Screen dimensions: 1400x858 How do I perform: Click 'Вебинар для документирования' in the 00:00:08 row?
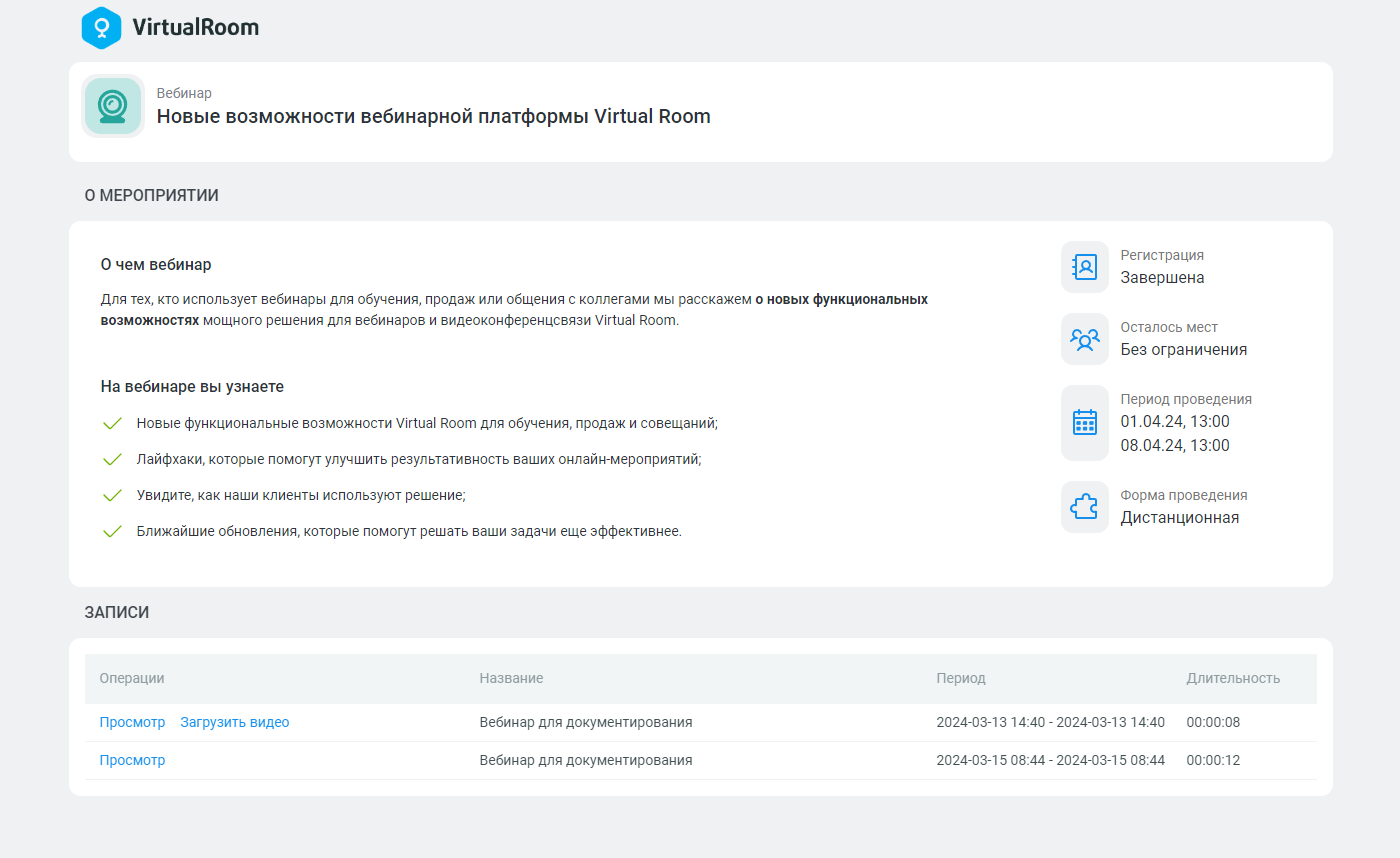point(586,722)
